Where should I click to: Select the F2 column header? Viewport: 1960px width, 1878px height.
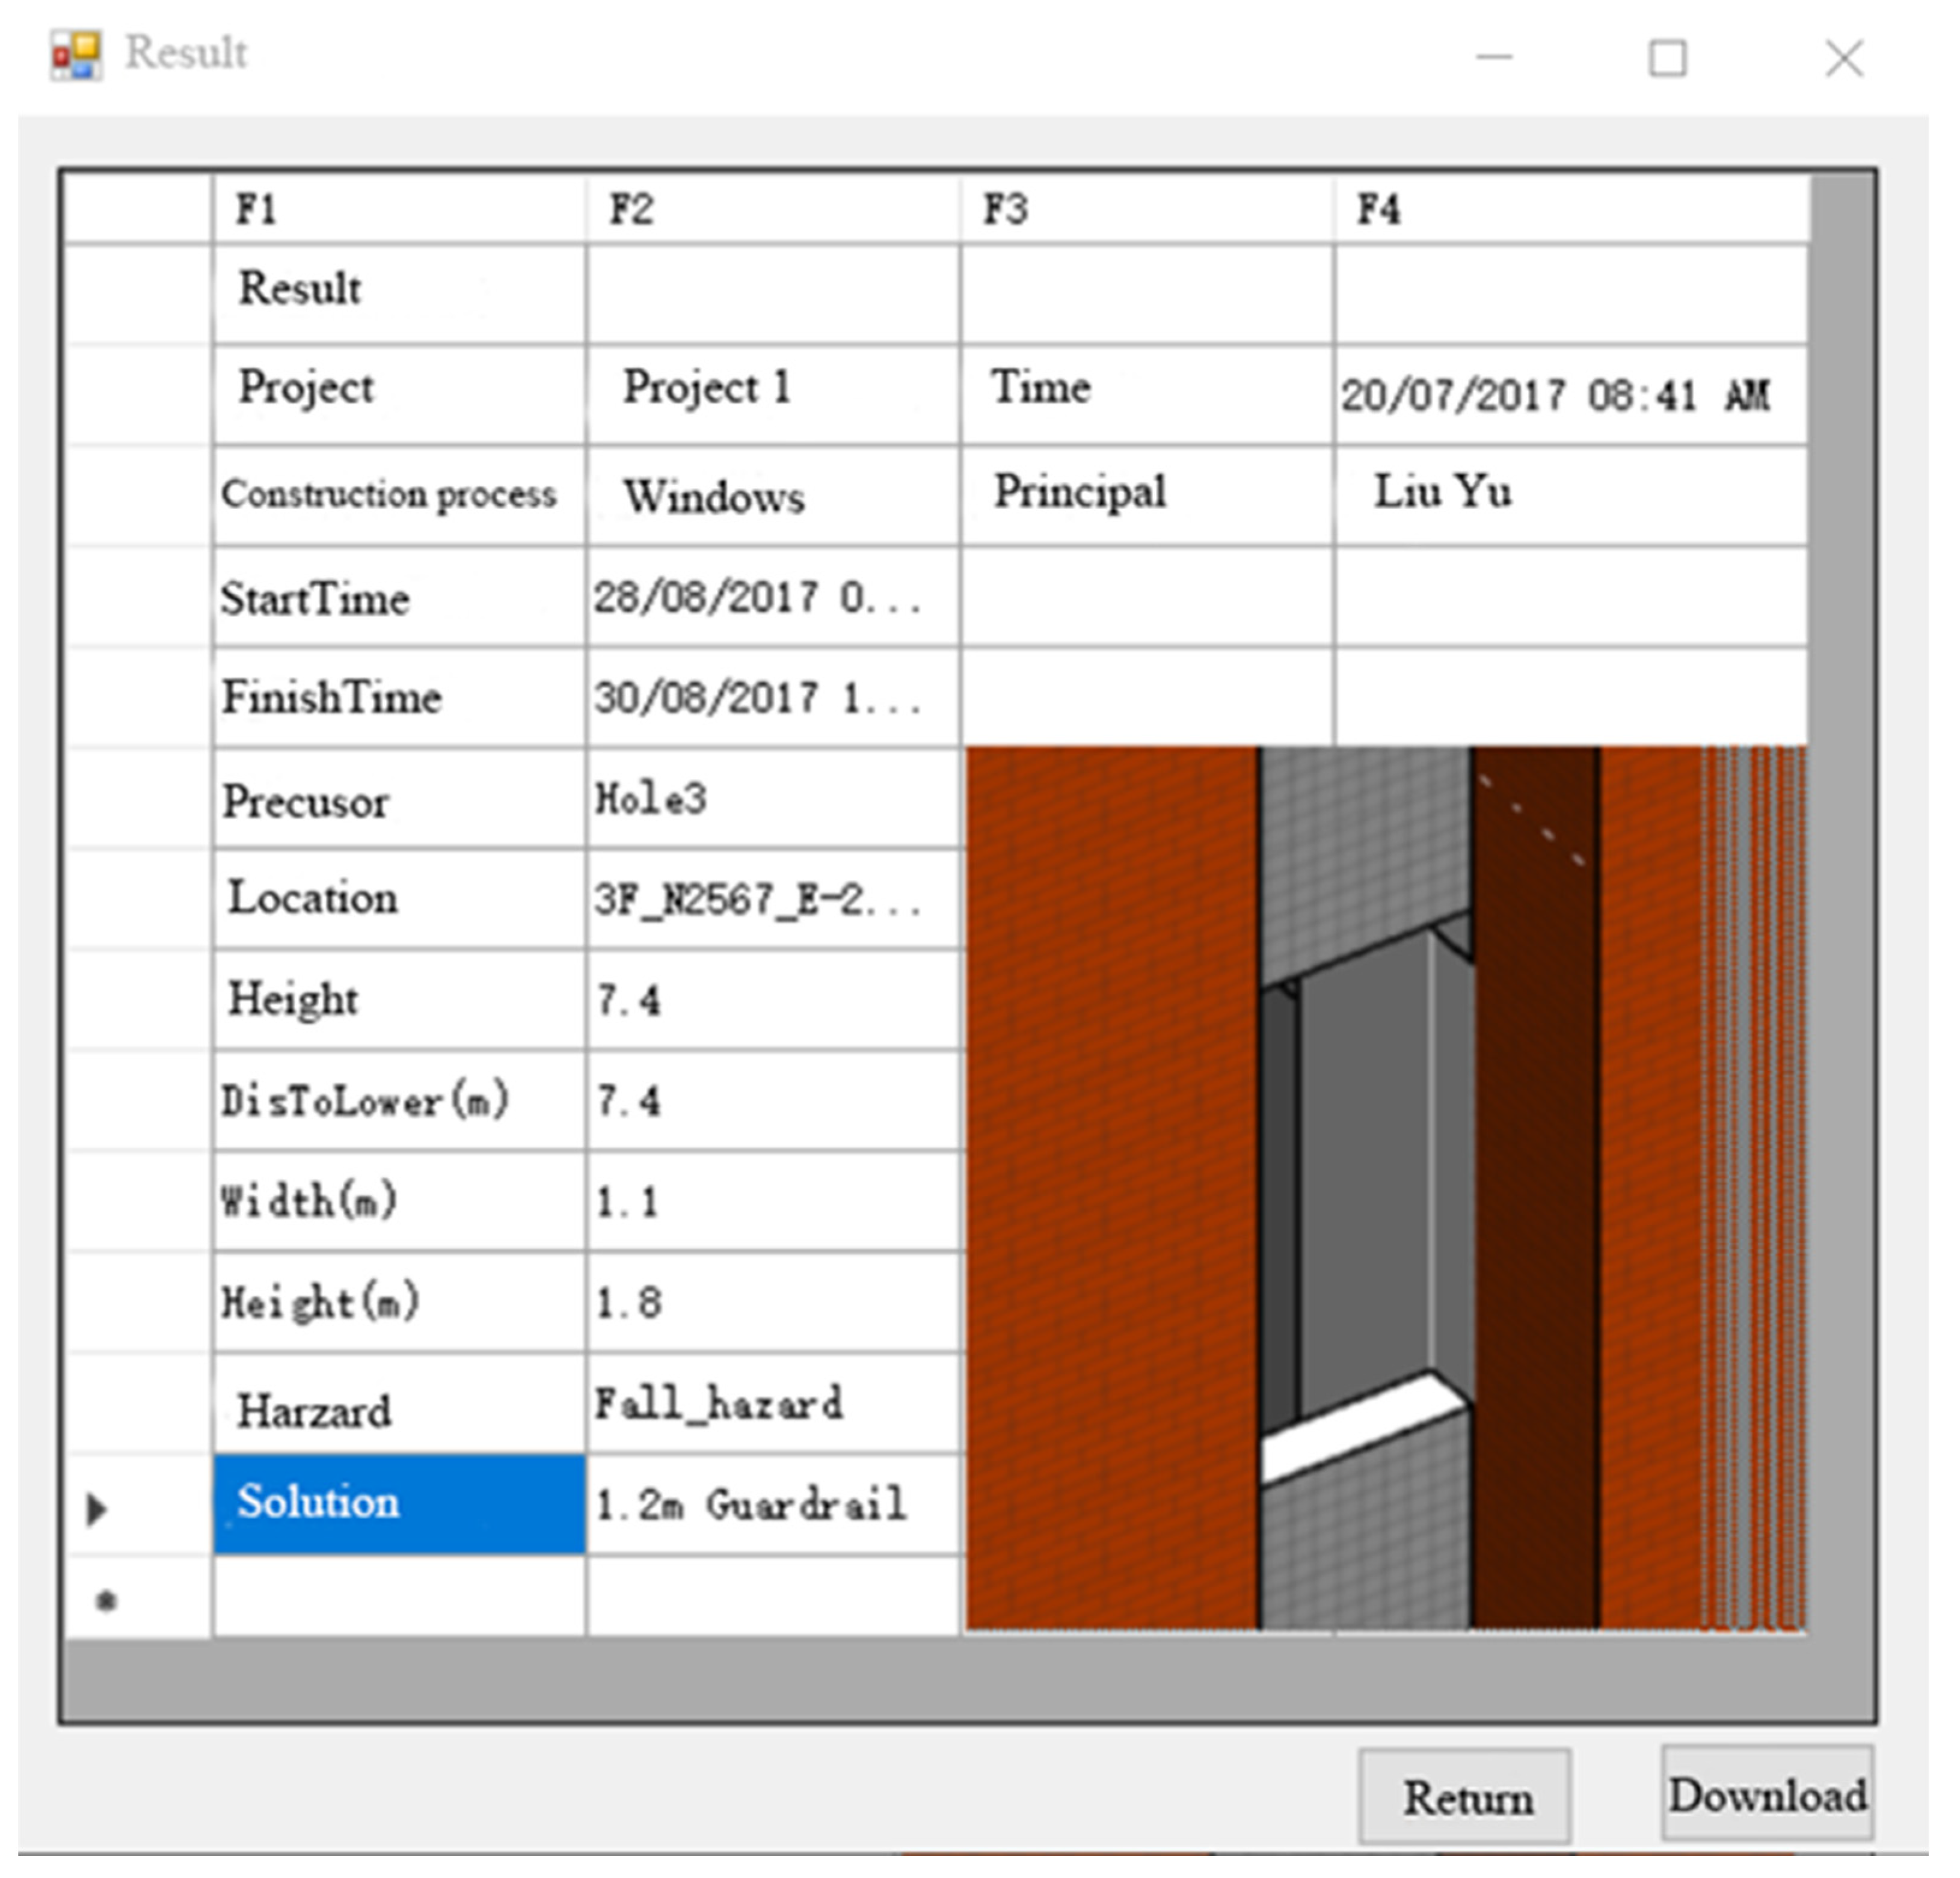(772, 209)
